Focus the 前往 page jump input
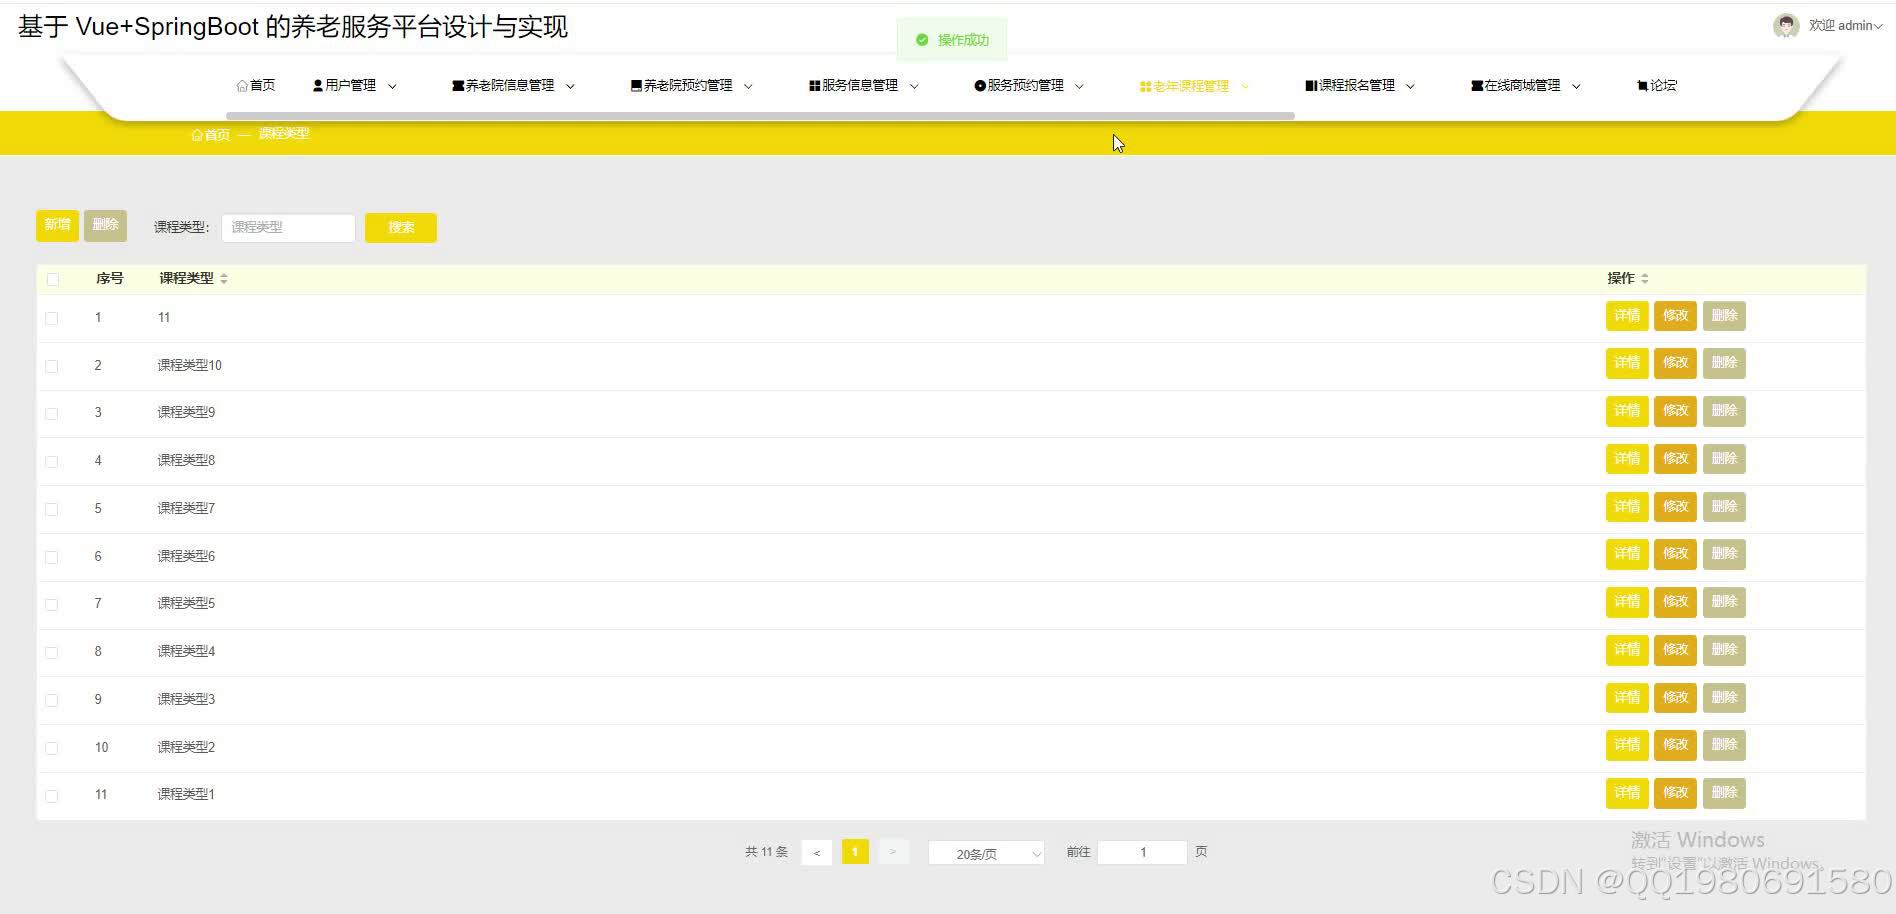 pyautogui.click(x=1142, y=853)
